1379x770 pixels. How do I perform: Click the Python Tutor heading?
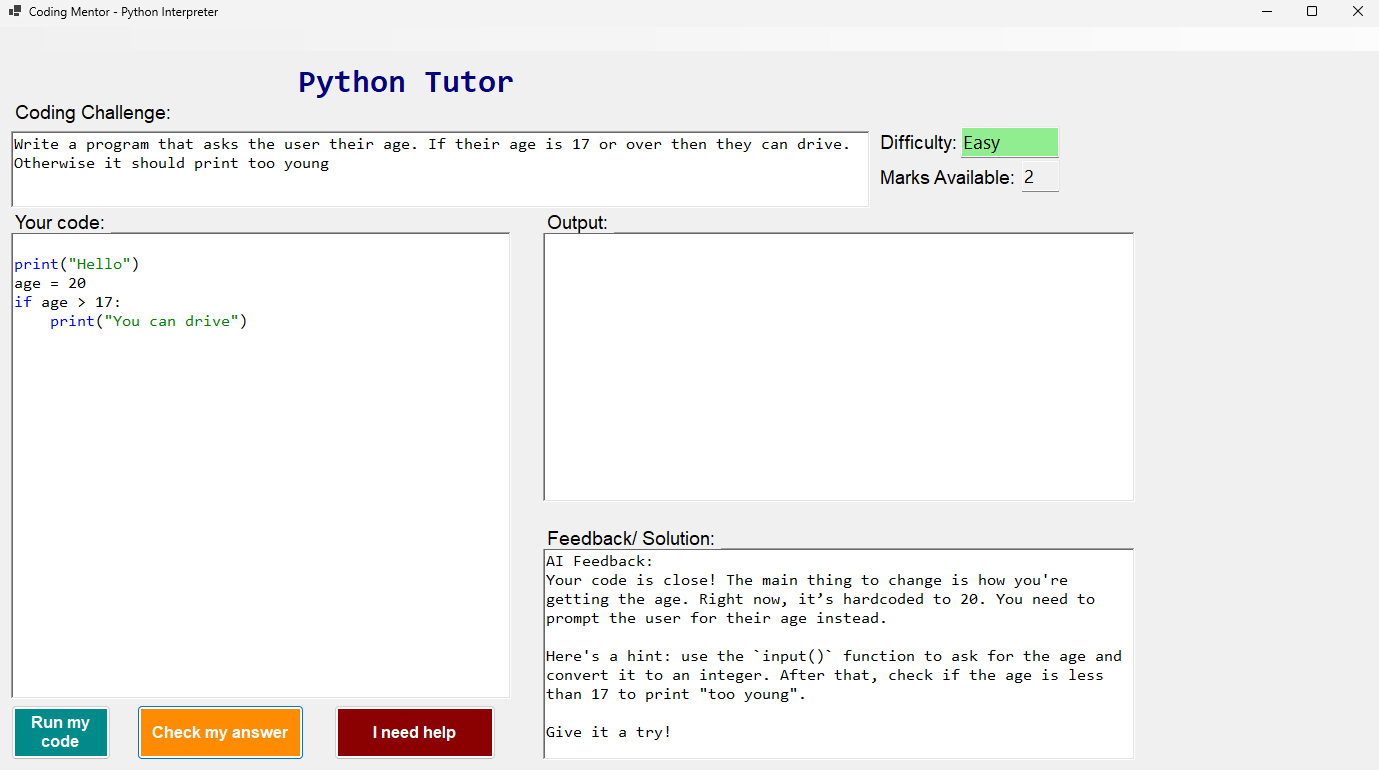pyautogui.click(x=405, y=82)
